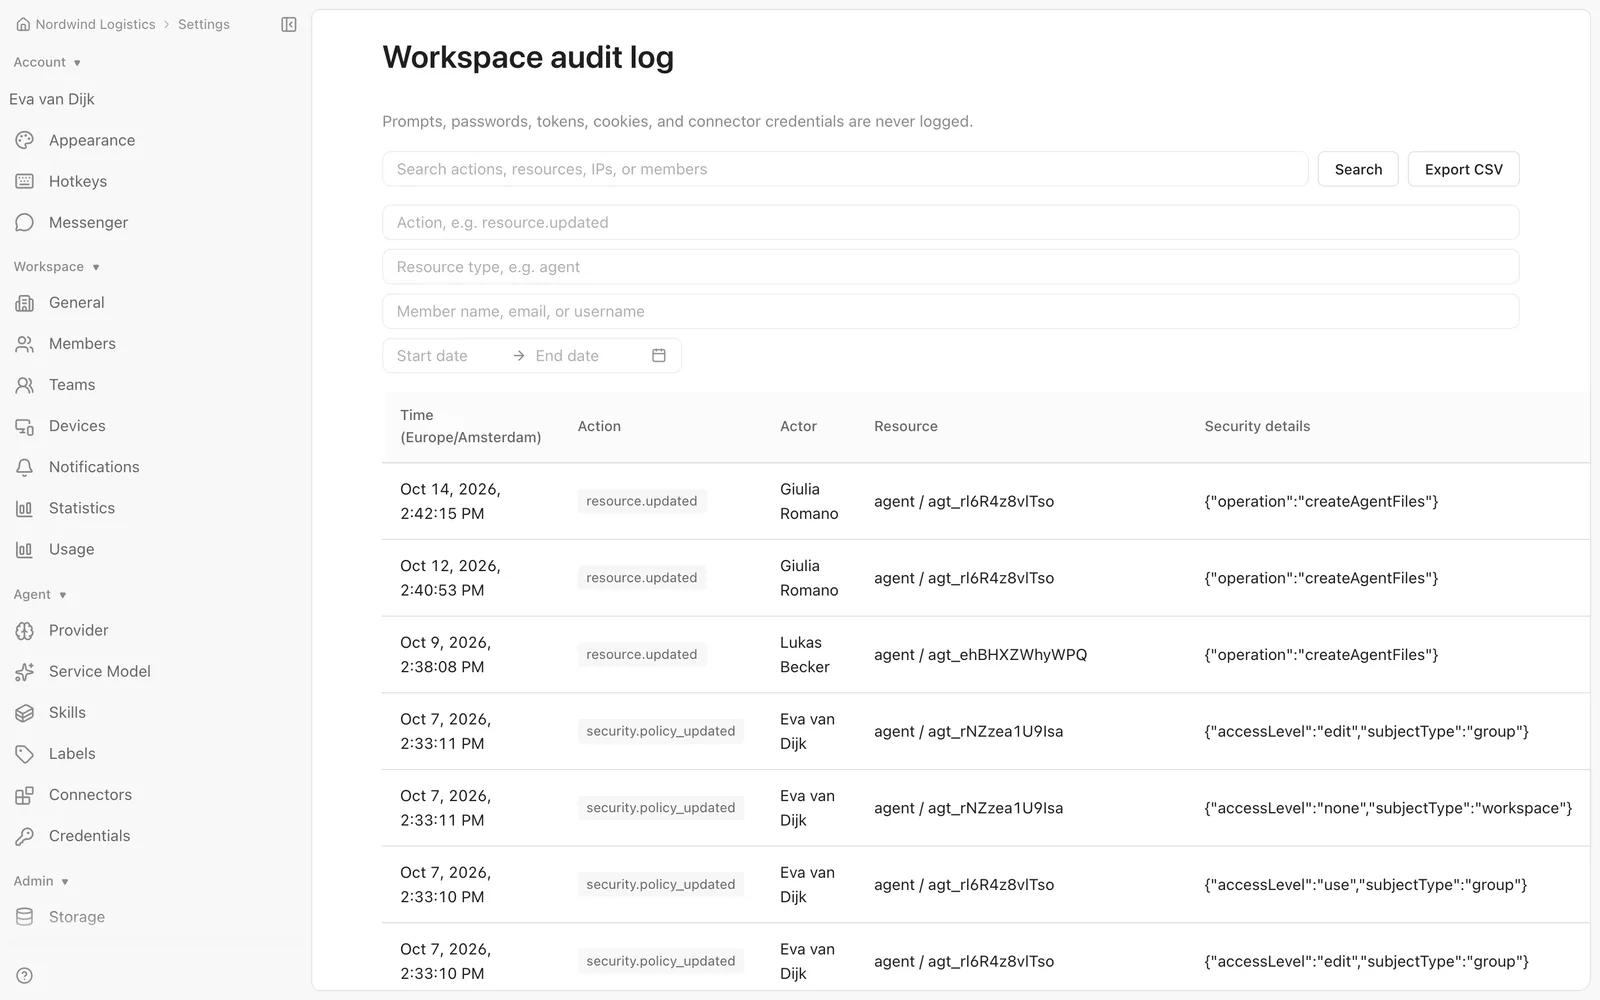
Task: Collapse the Workspace section
Action: [x=57, y=267]
